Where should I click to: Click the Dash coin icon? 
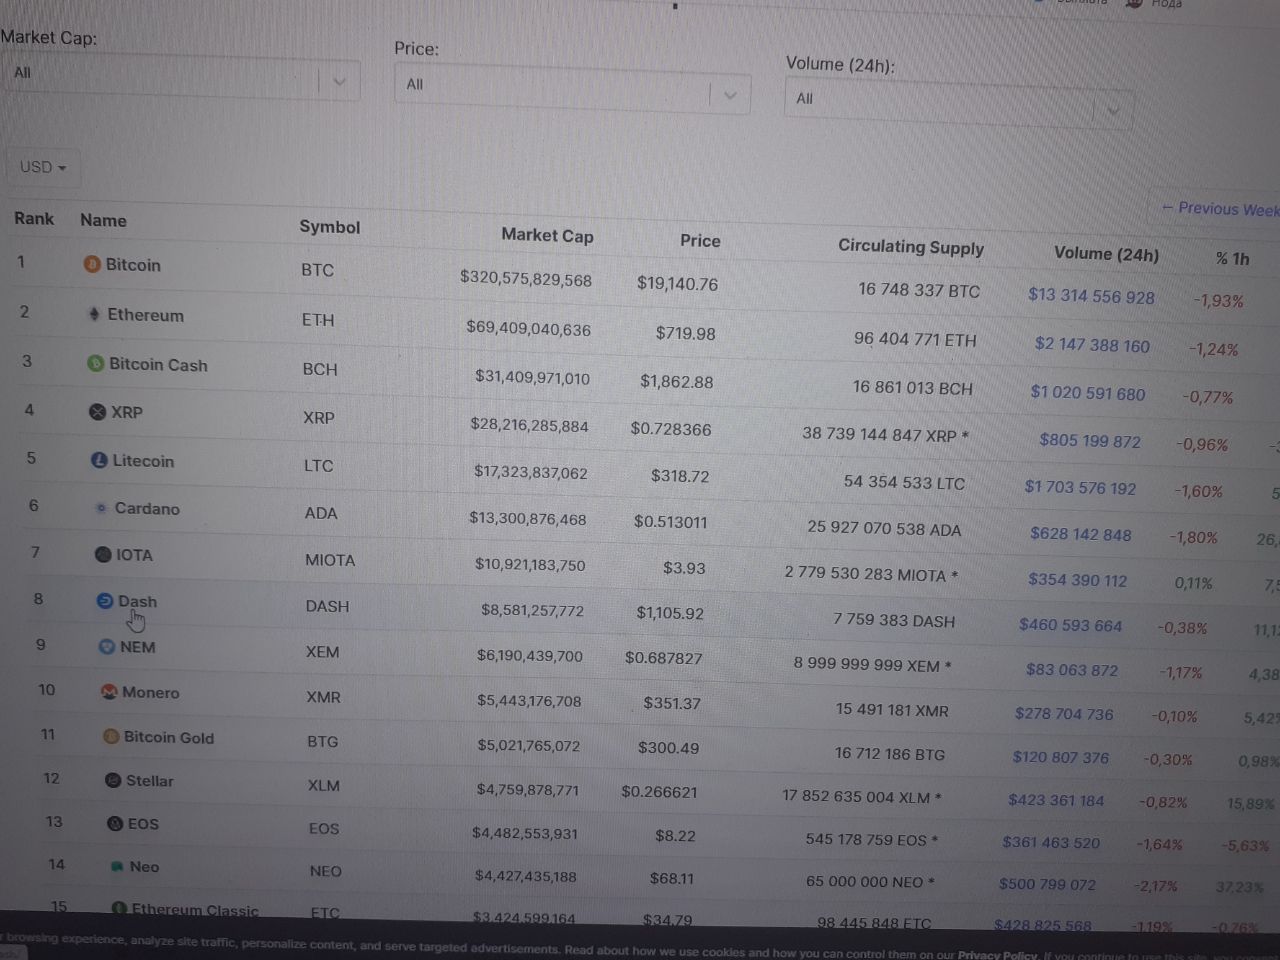[x=104, y=601]
